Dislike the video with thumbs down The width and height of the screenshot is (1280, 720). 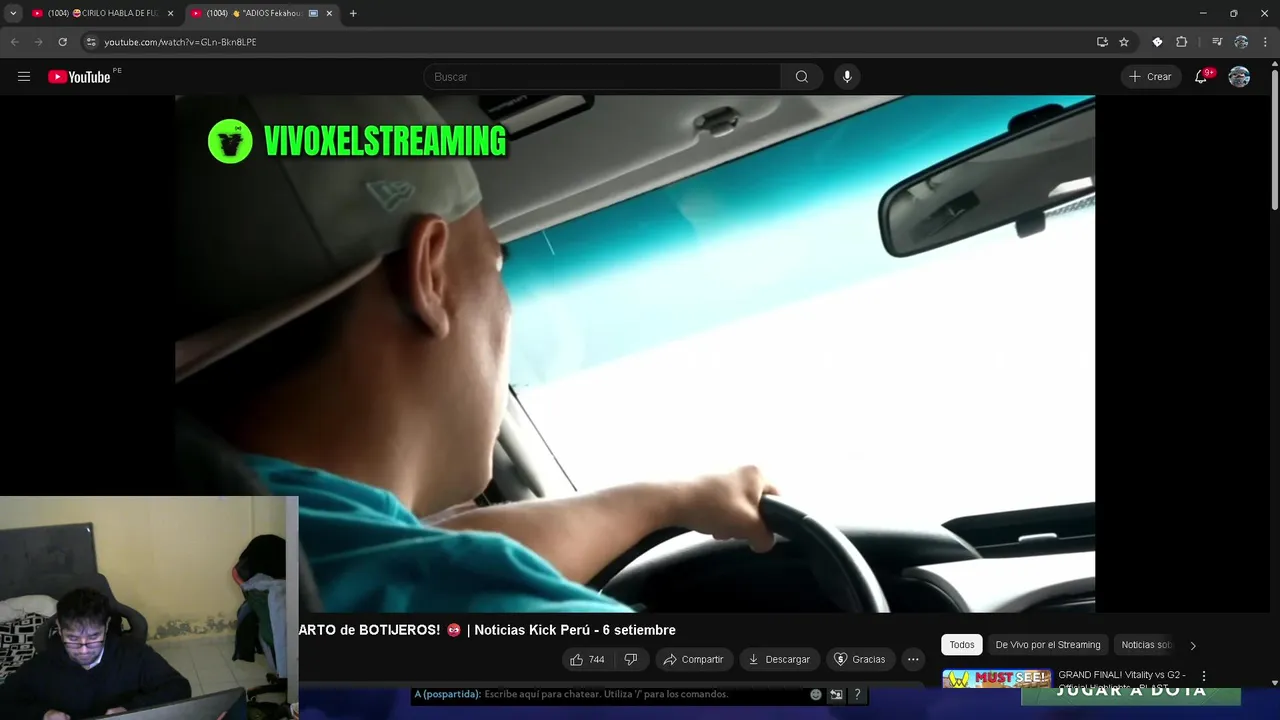[630, 659]
